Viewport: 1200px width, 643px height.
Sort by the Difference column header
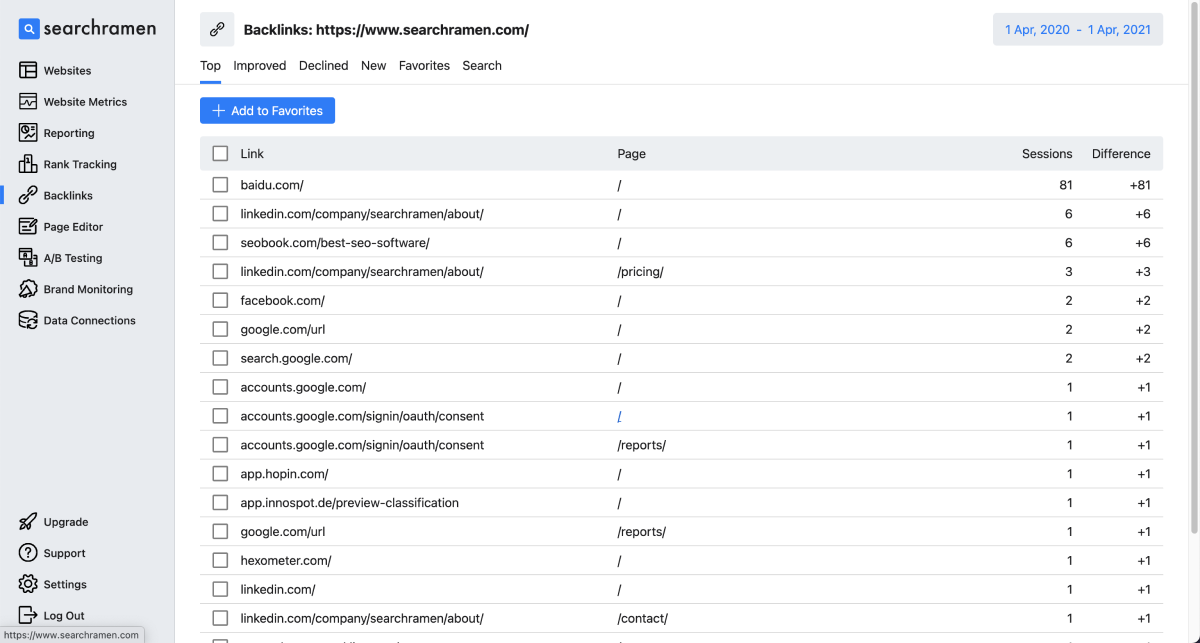(1121, 154)
